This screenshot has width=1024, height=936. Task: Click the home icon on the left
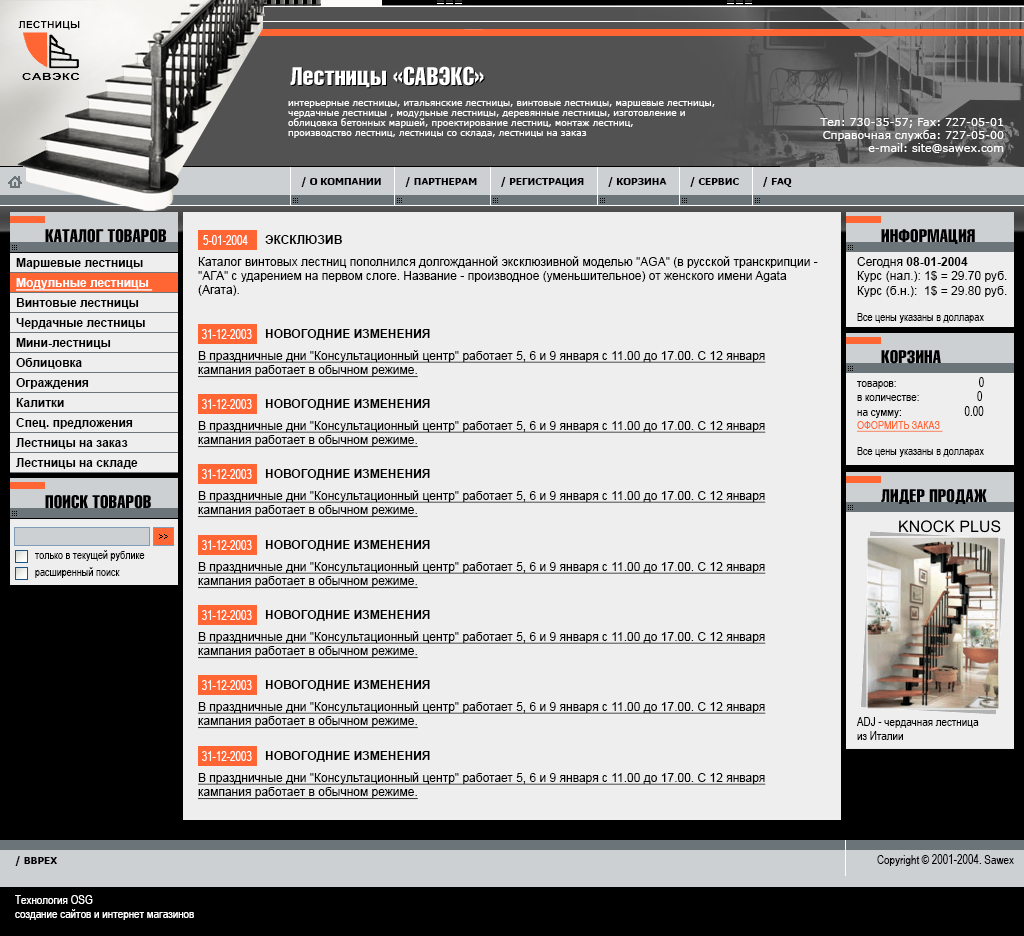click(15, 182)
